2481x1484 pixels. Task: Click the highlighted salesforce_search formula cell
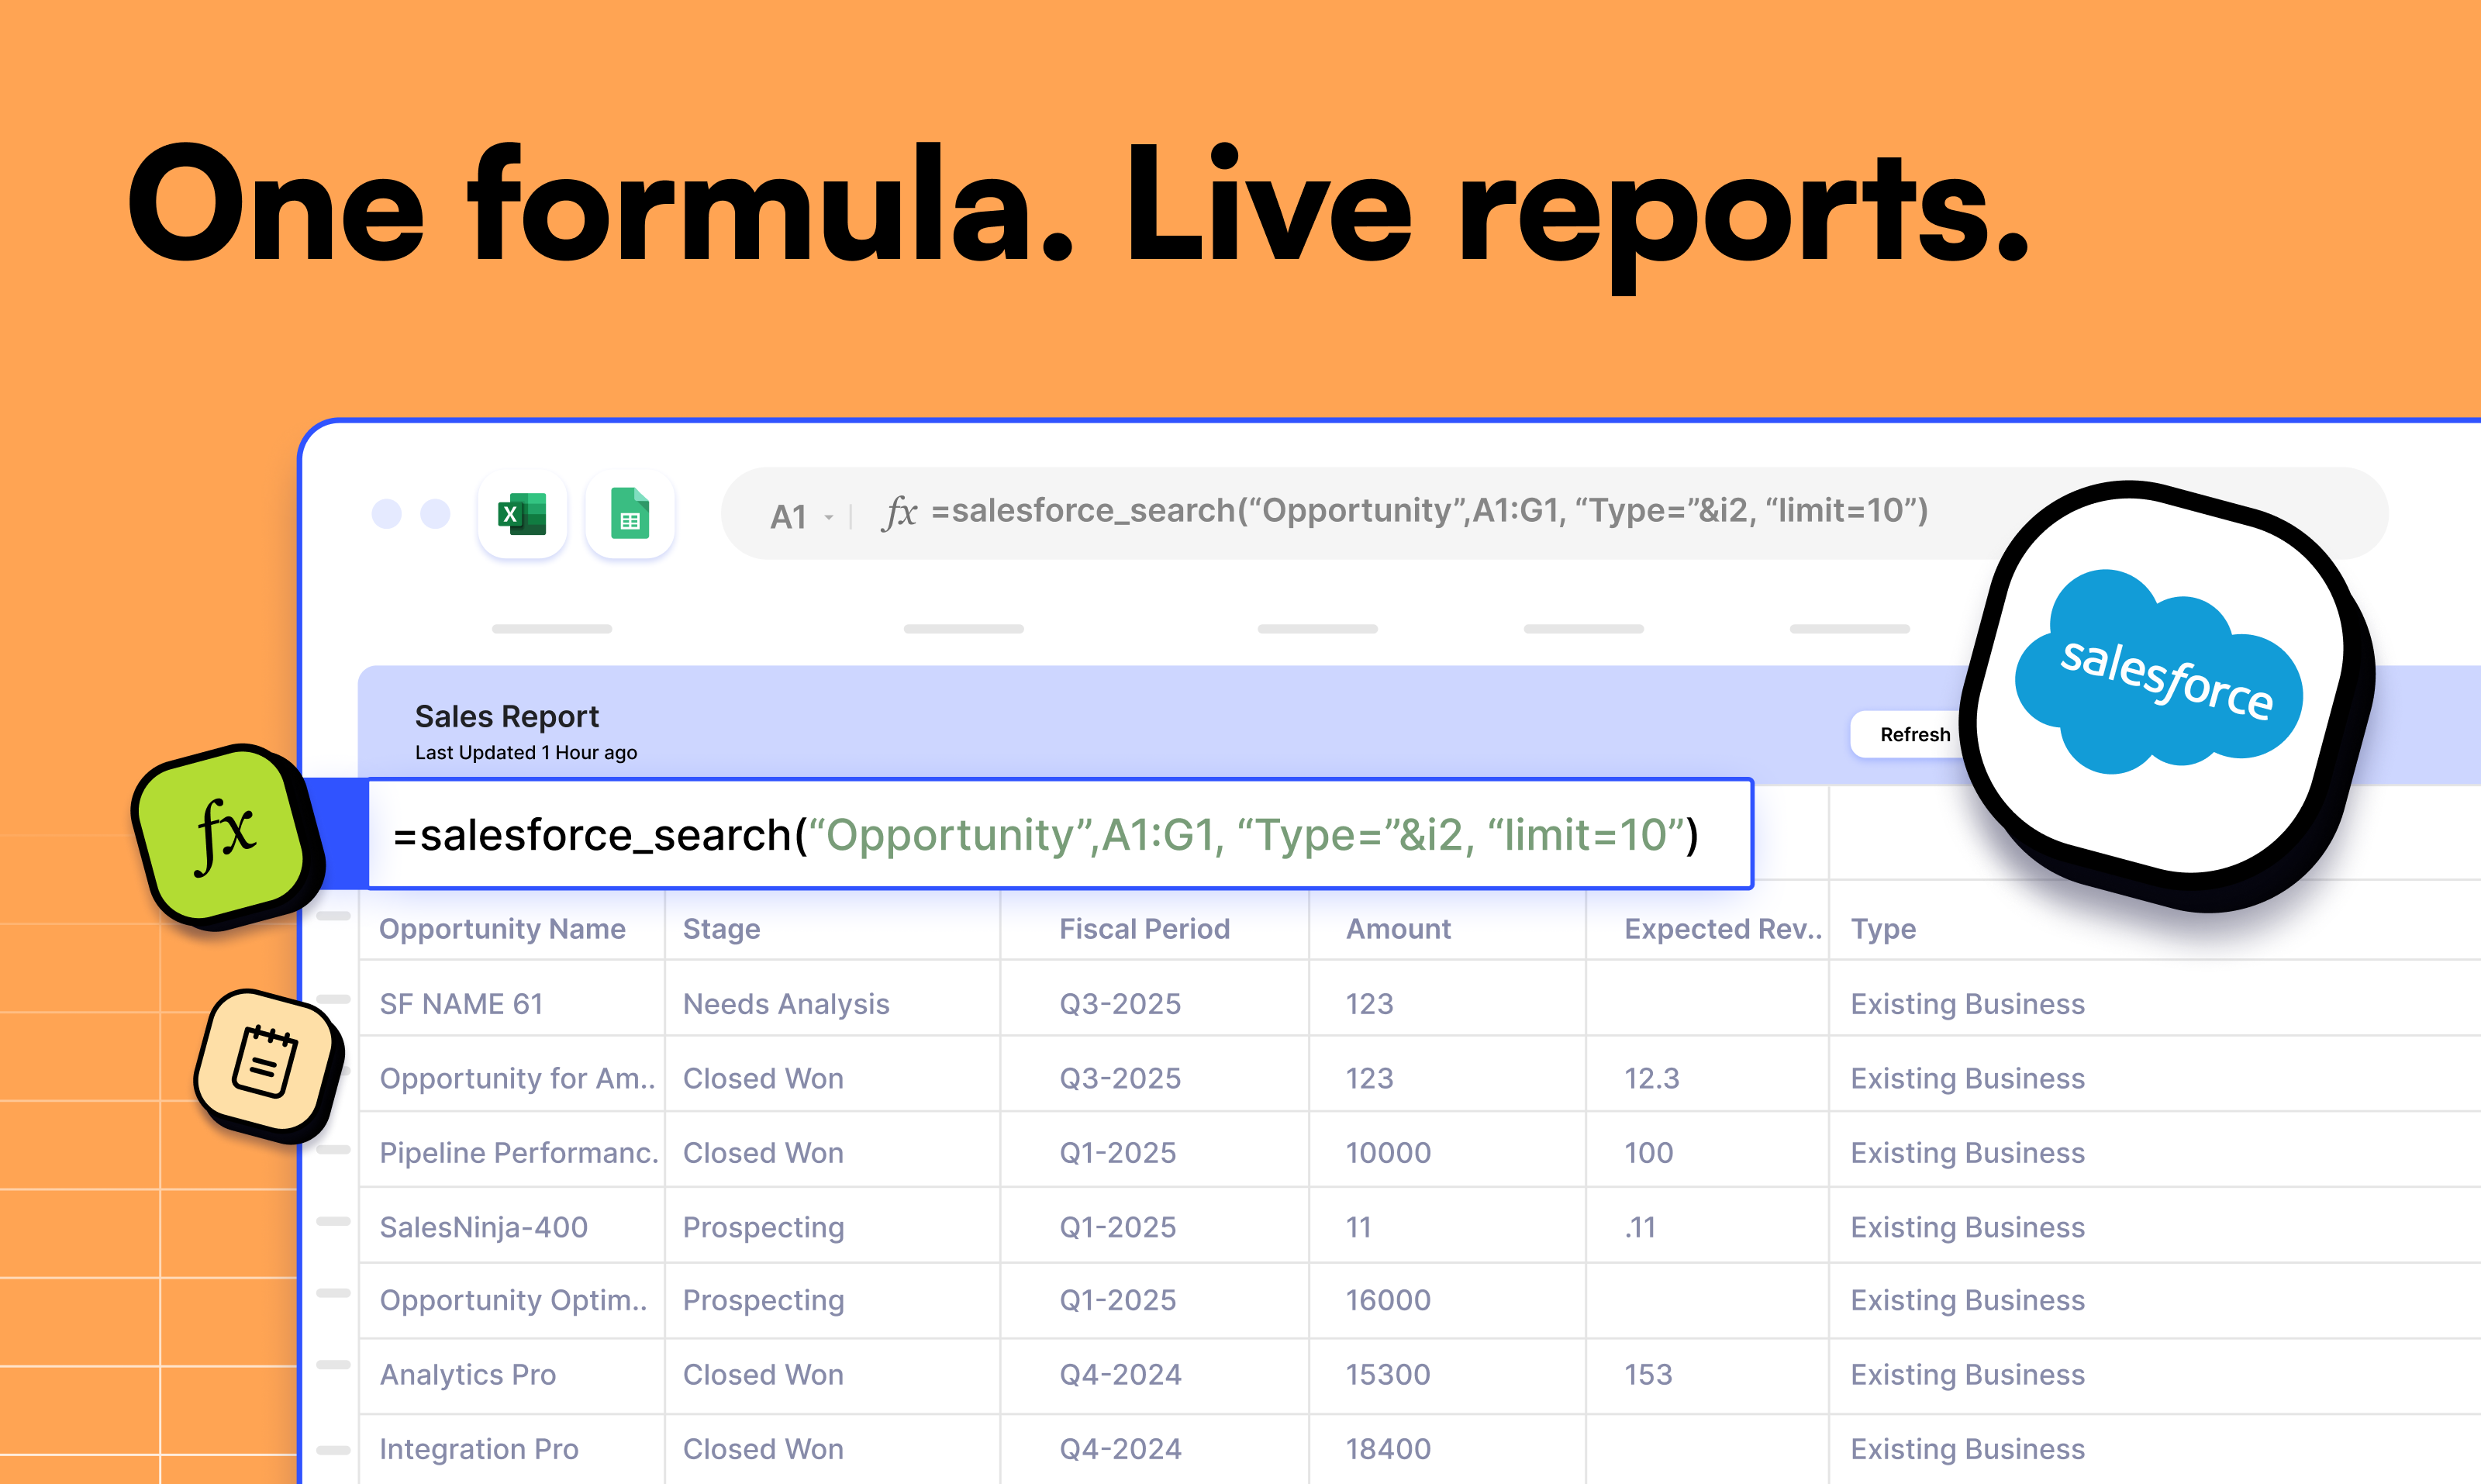pyautogui.click(x=1060, y=834)
